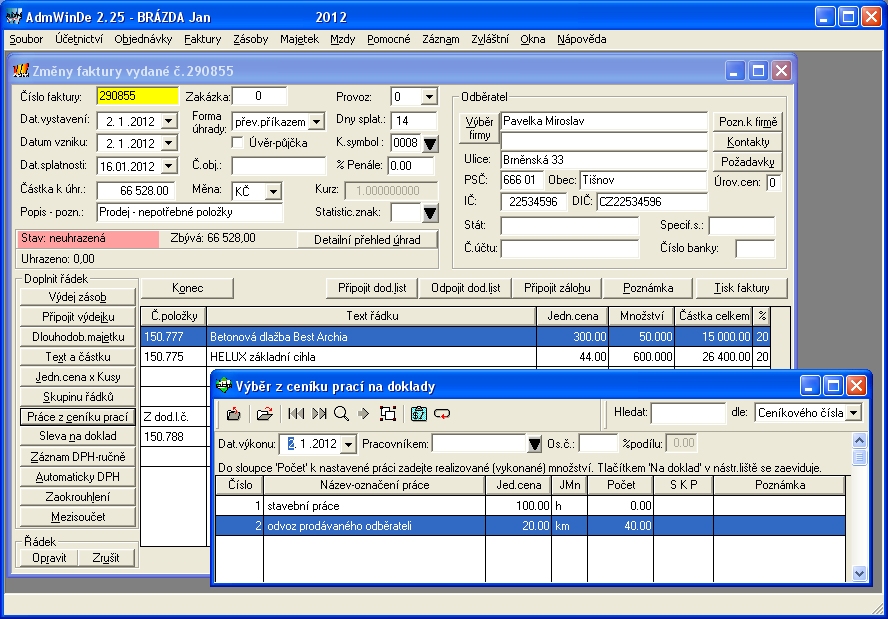Click the Popis - pozn. text field
888x619 pixels.
(190, 212)
